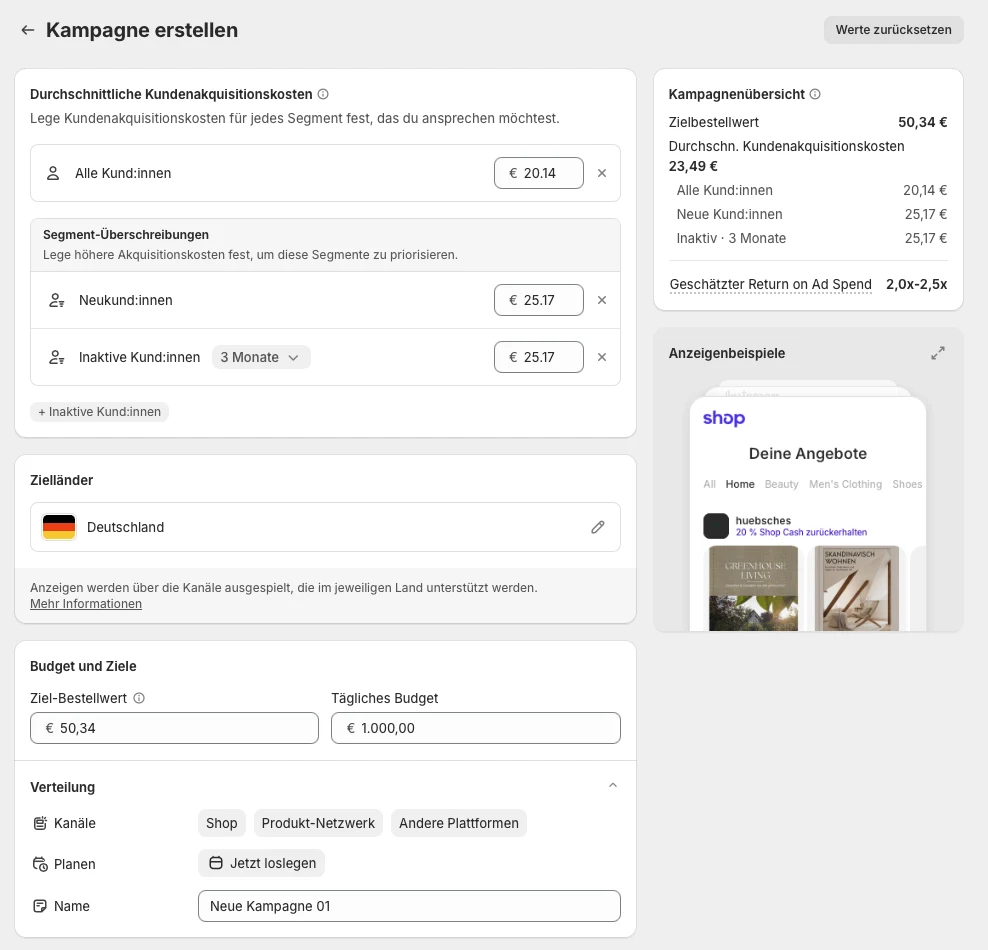Click the Alle Kund:innen person icon
988x950 pixels.
pos(53,173)
